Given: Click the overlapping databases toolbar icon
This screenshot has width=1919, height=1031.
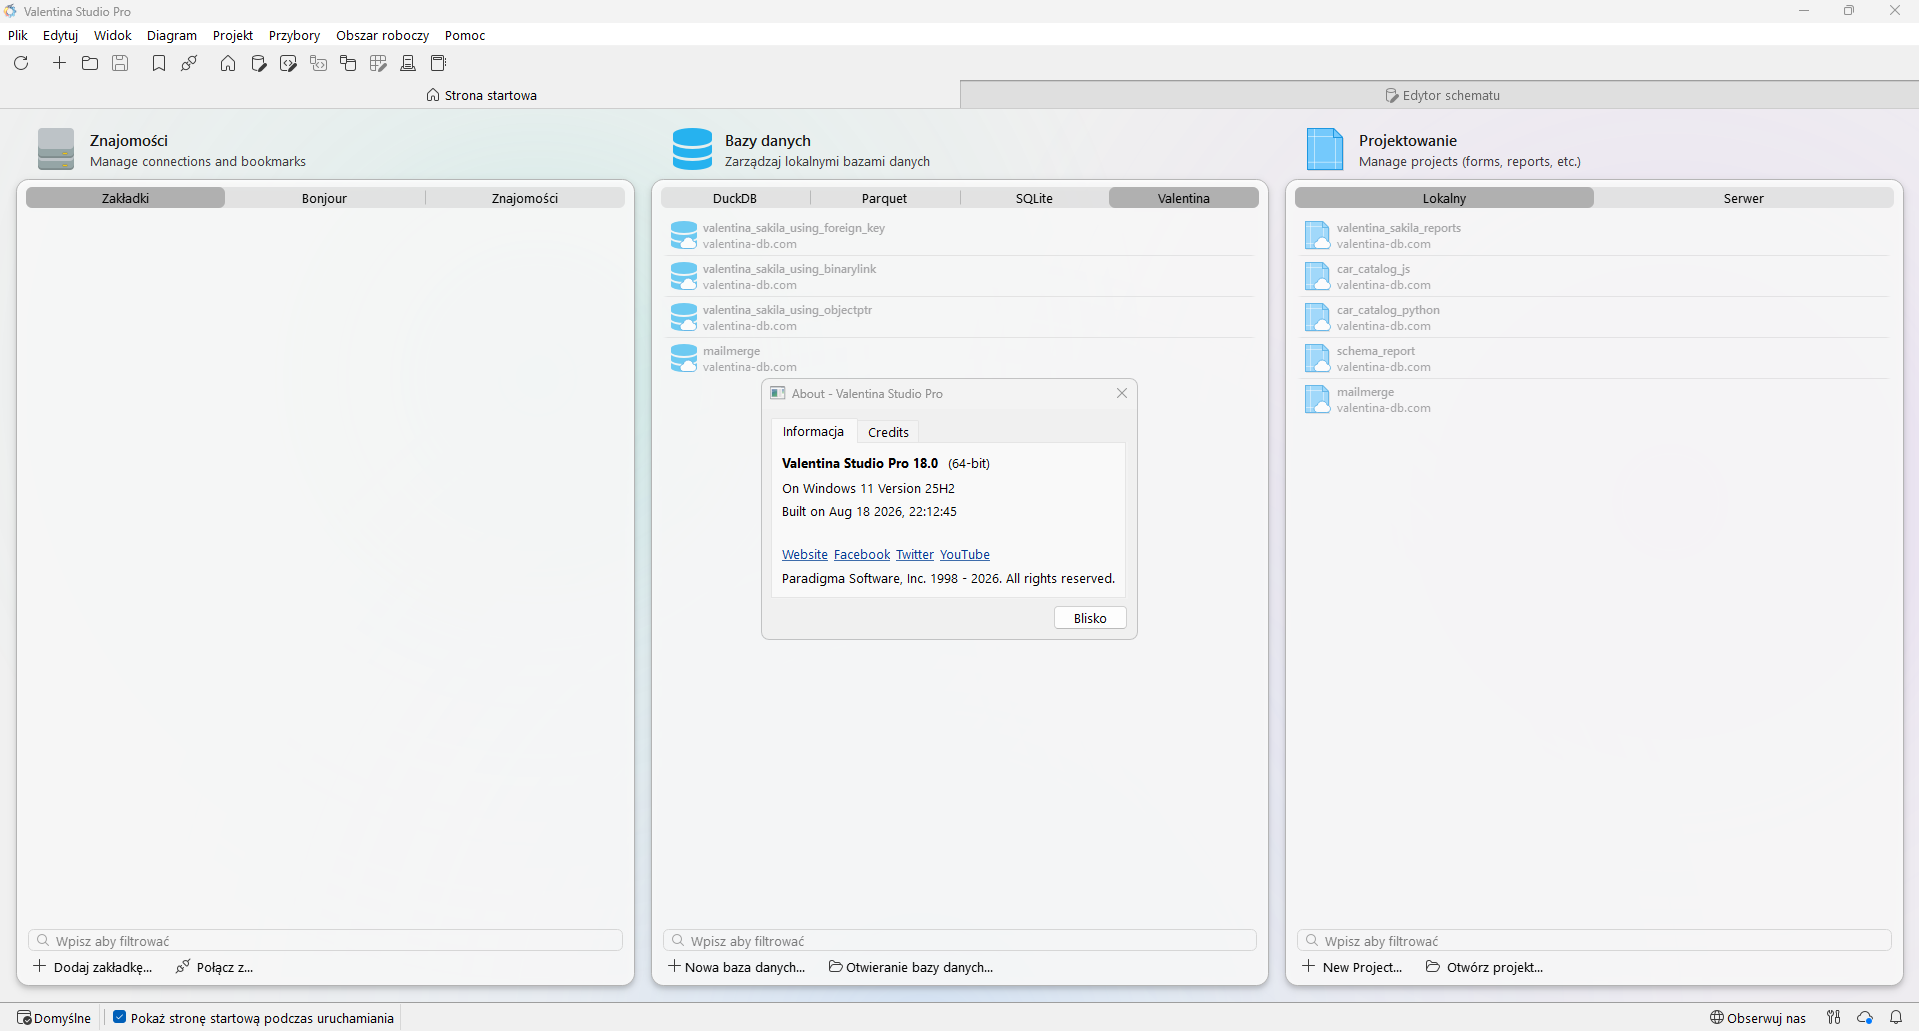Looking at the screenshot, I should tap(348, 63).
